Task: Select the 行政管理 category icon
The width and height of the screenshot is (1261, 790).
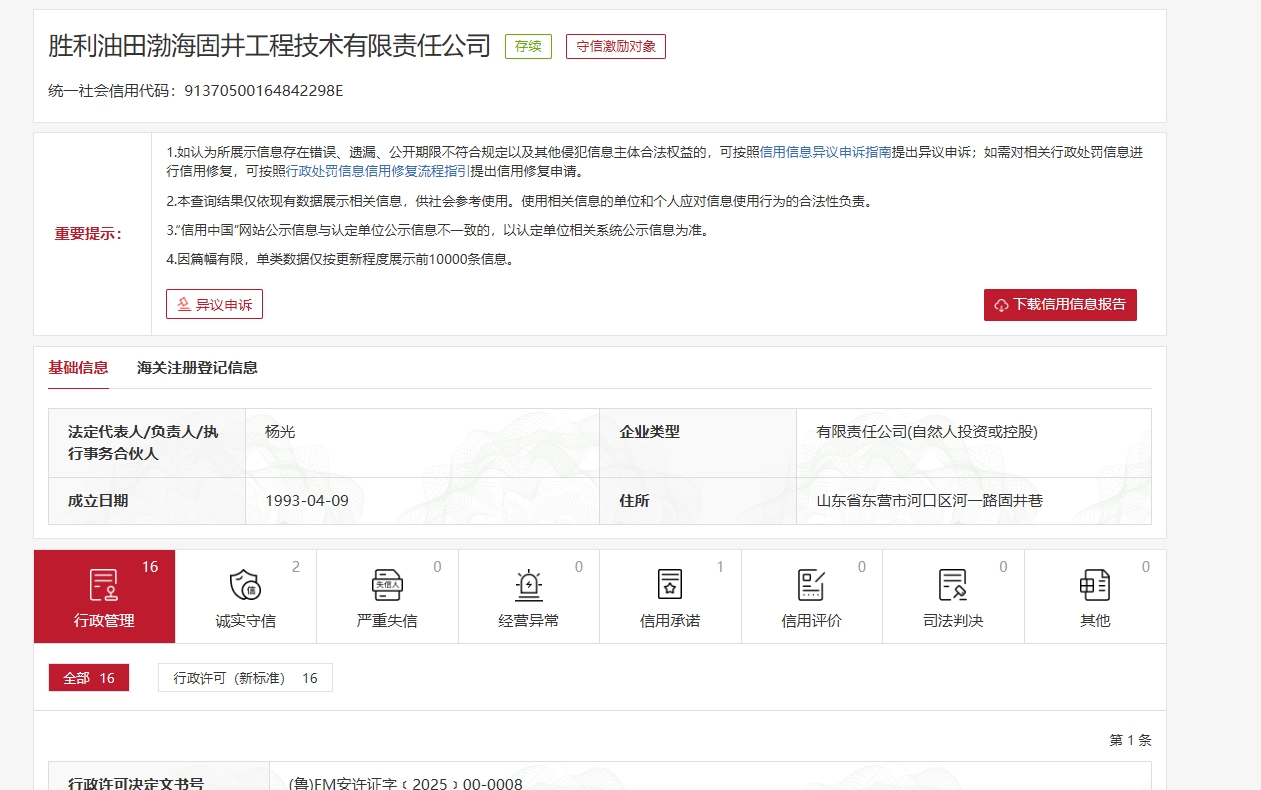Action: (x=104, y=585)
